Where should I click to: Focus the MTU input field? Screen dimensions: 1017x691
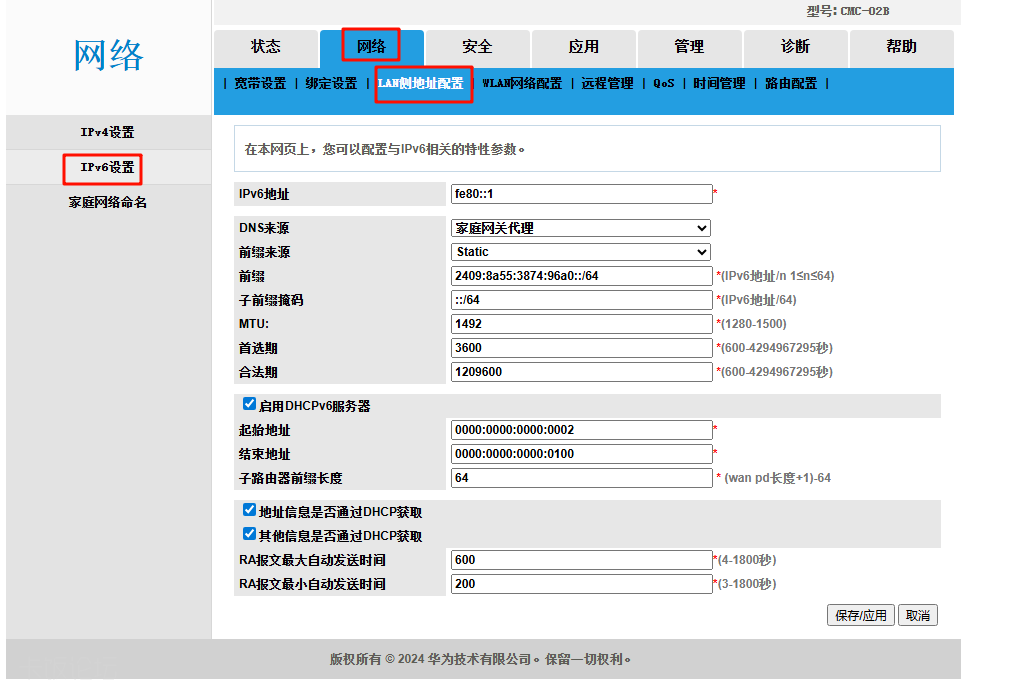(x=581, y=324)
